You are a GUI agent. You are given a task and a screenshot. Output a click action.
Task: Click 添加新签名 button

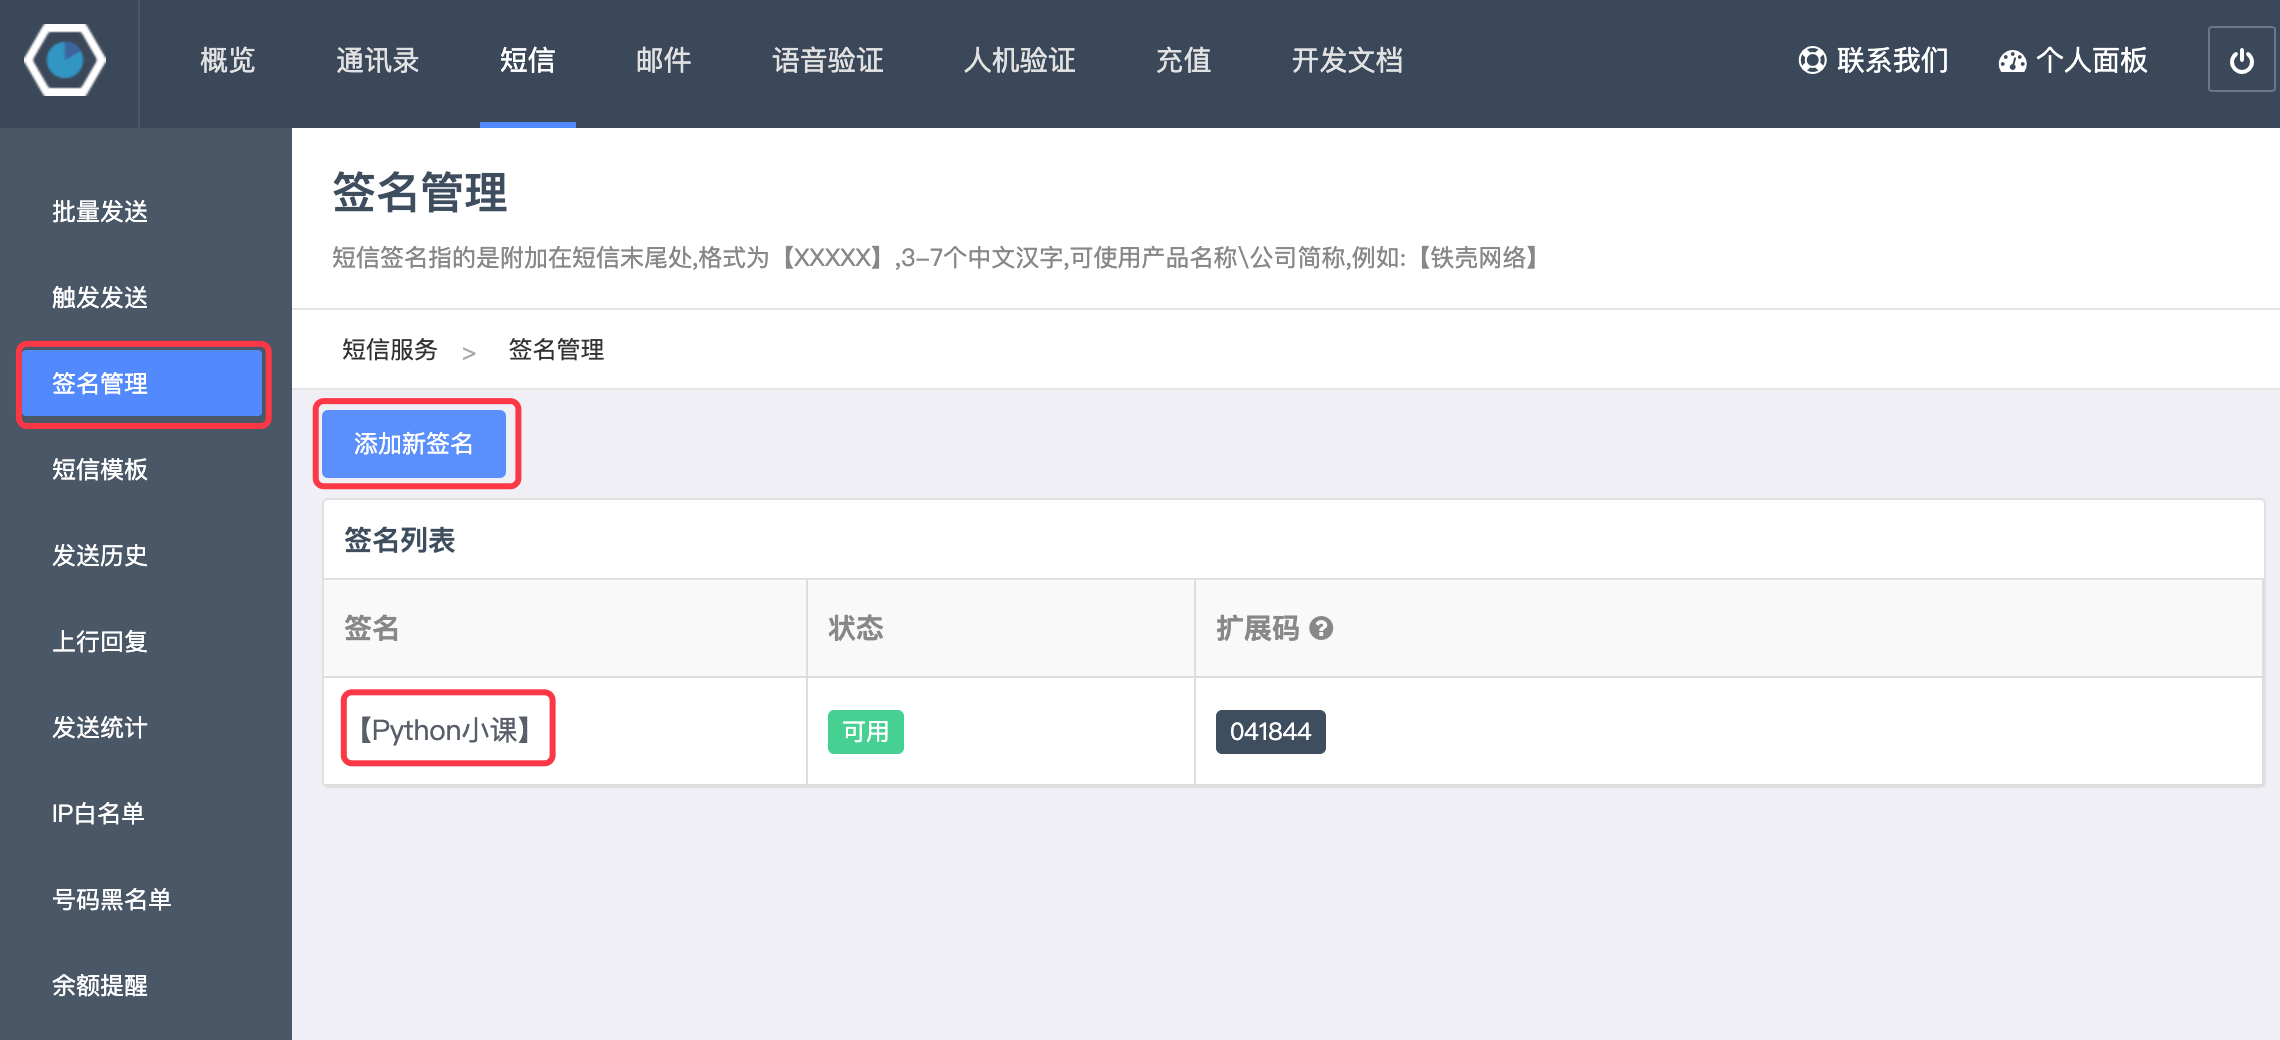[414, 443]
